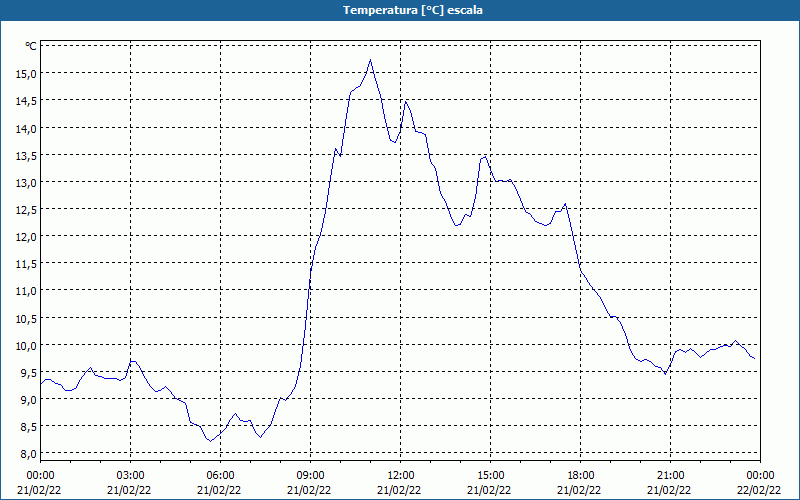Click the 10,0 y-axis label
Viewport: 800px width, 500px height.
point(27,345)
